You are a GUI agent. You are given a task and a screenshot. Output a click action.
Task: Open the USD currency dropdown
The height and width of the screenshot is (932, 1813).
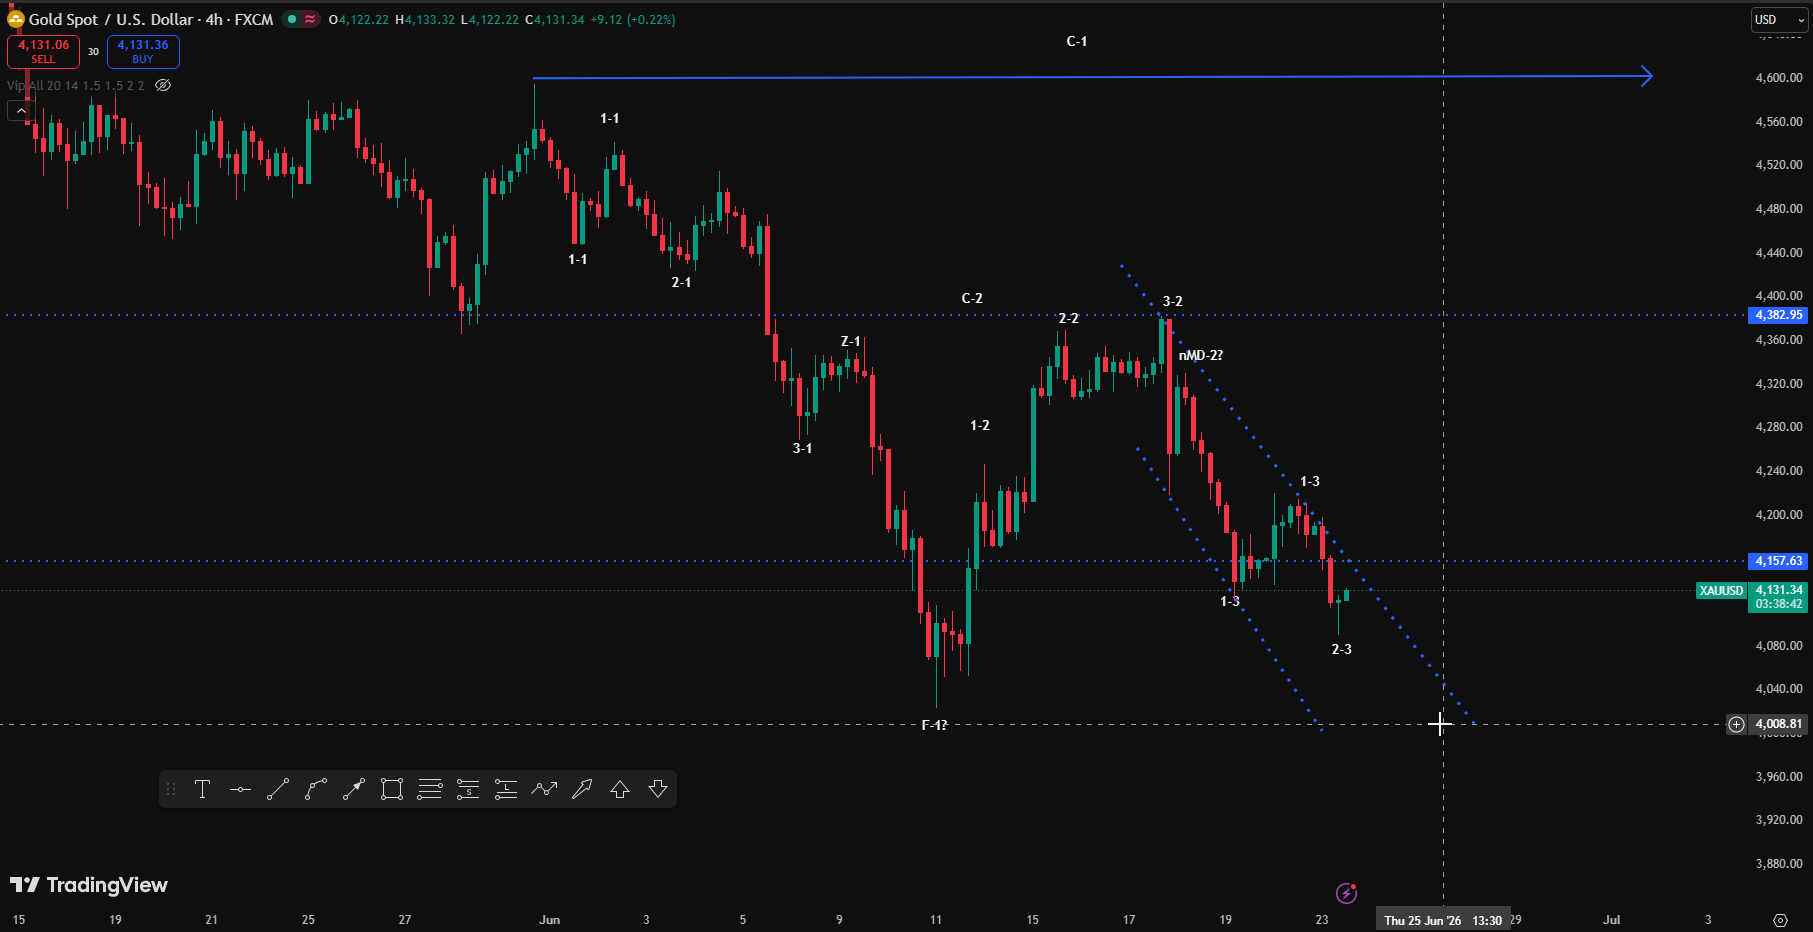(x=1779, y=20)
